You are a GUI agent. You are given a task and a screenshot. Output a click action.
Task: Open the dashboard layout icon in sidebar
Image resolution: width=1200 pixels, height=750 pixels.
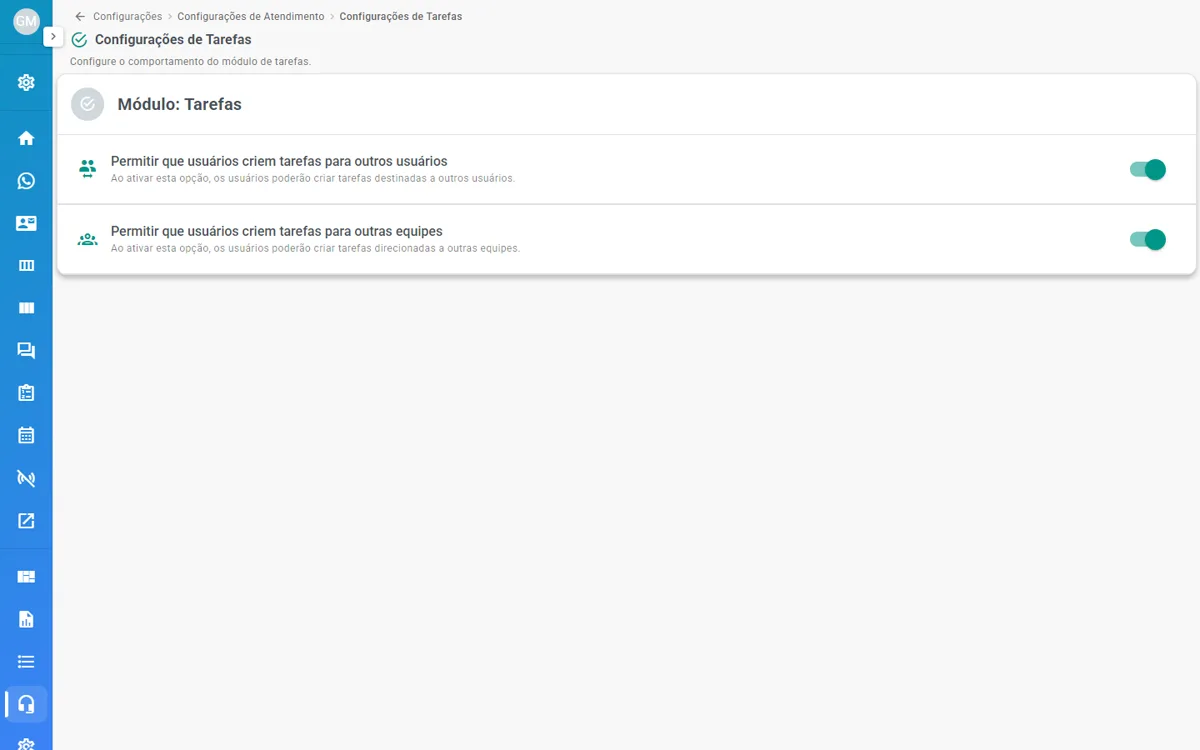coord(26,577)
